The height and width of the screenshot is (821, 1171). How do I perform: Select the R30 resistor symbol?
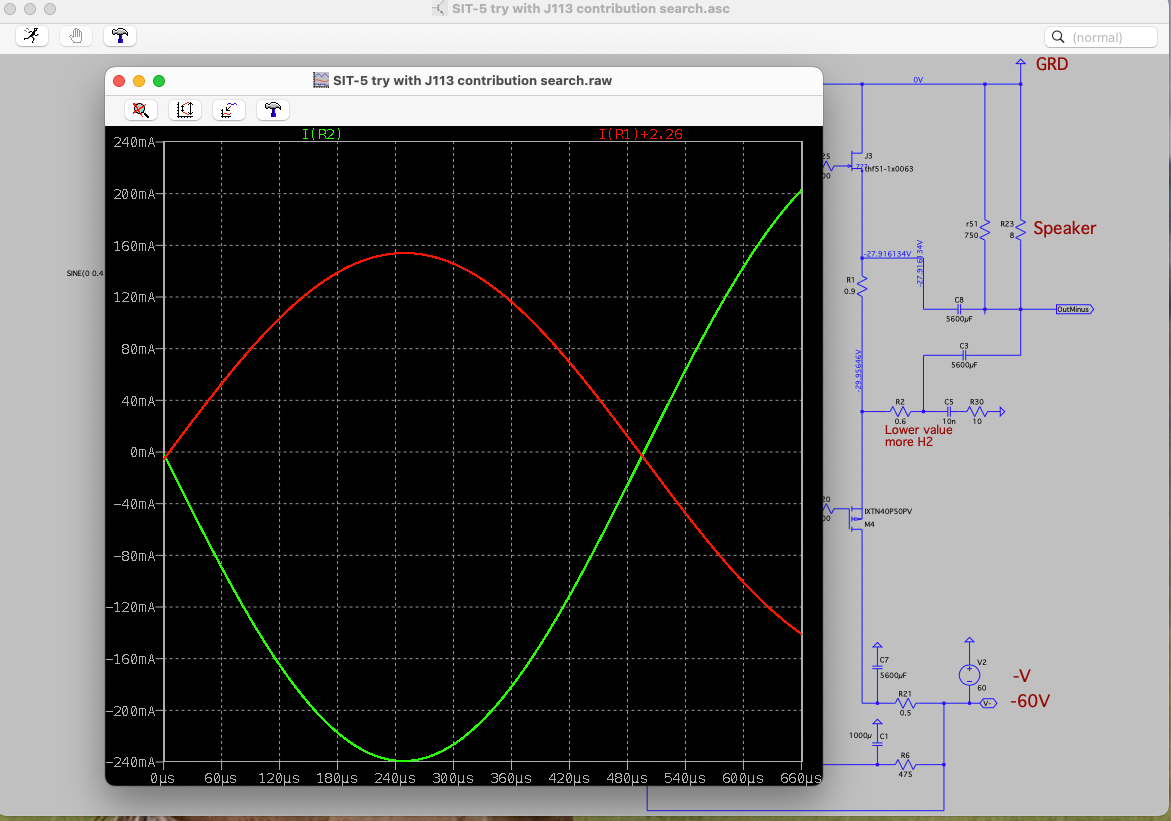point(977,411)
